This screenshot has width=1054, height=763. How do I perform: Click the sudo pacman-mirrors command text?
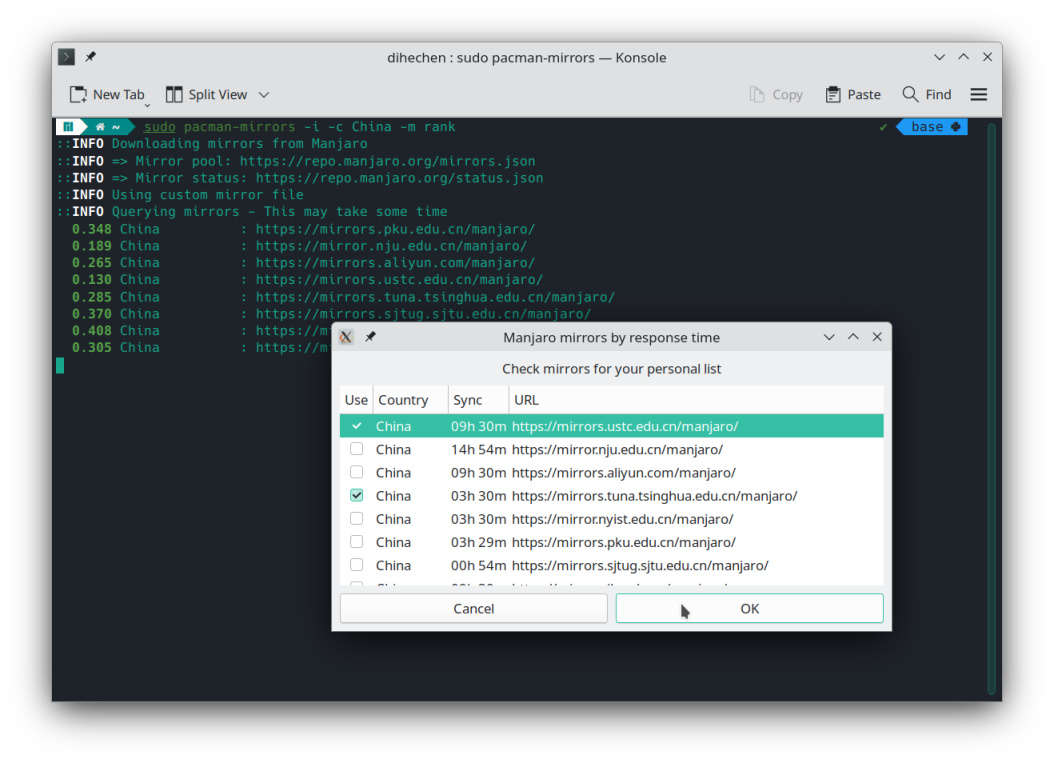tap(219, 126)
